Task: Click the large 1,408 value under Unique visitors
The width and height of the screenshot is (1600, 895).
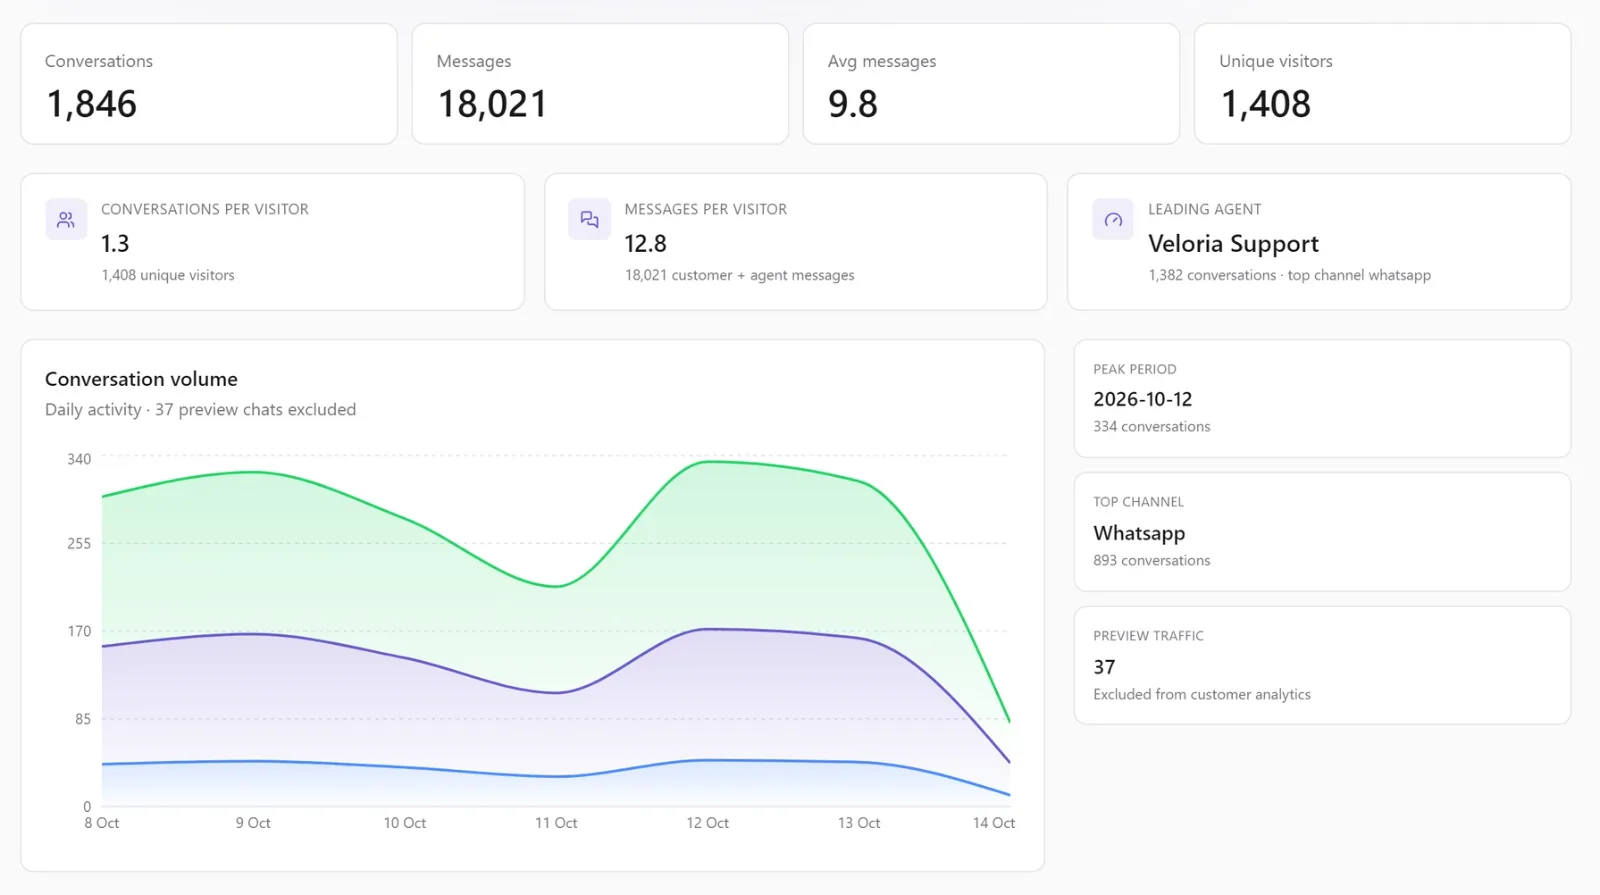Action: (1266, 104)
